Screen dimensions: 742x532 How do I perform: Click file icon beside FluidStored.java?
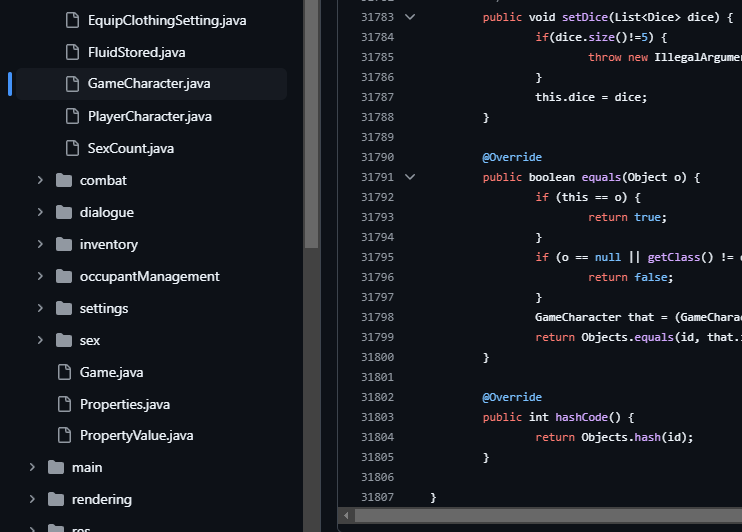coord(72,52)
